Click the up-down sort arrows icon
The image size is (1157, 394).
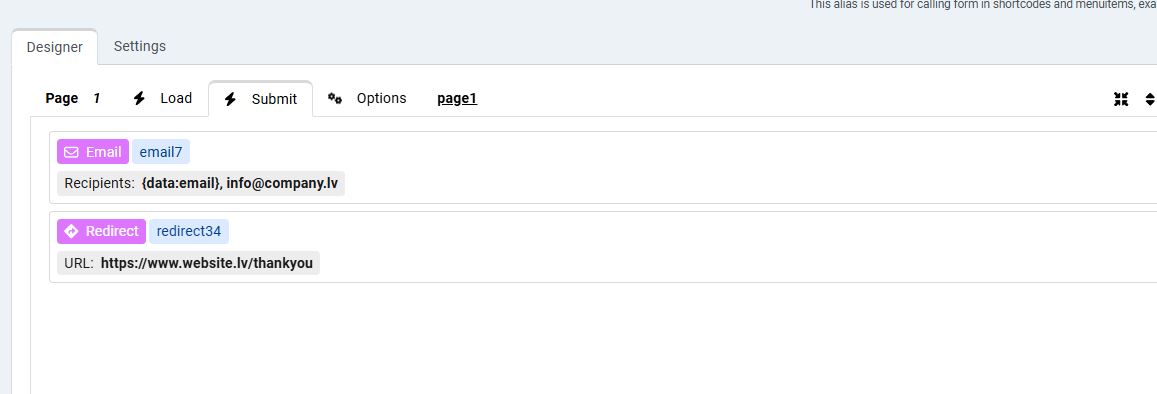pyautogui.click(x=1150, y=99)
